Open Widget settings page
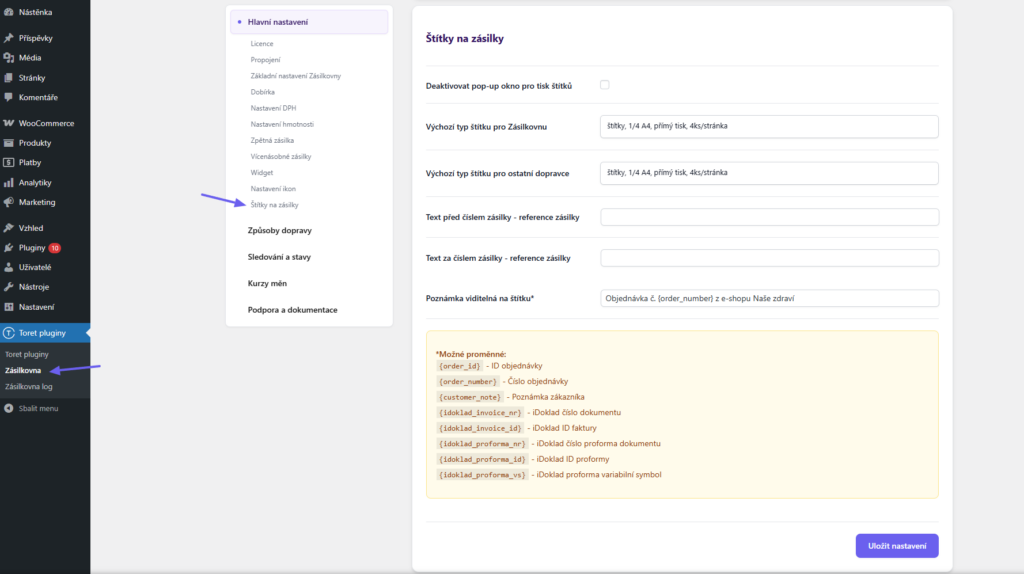This screenshot has width=1024, height=574. pos(262,172)
